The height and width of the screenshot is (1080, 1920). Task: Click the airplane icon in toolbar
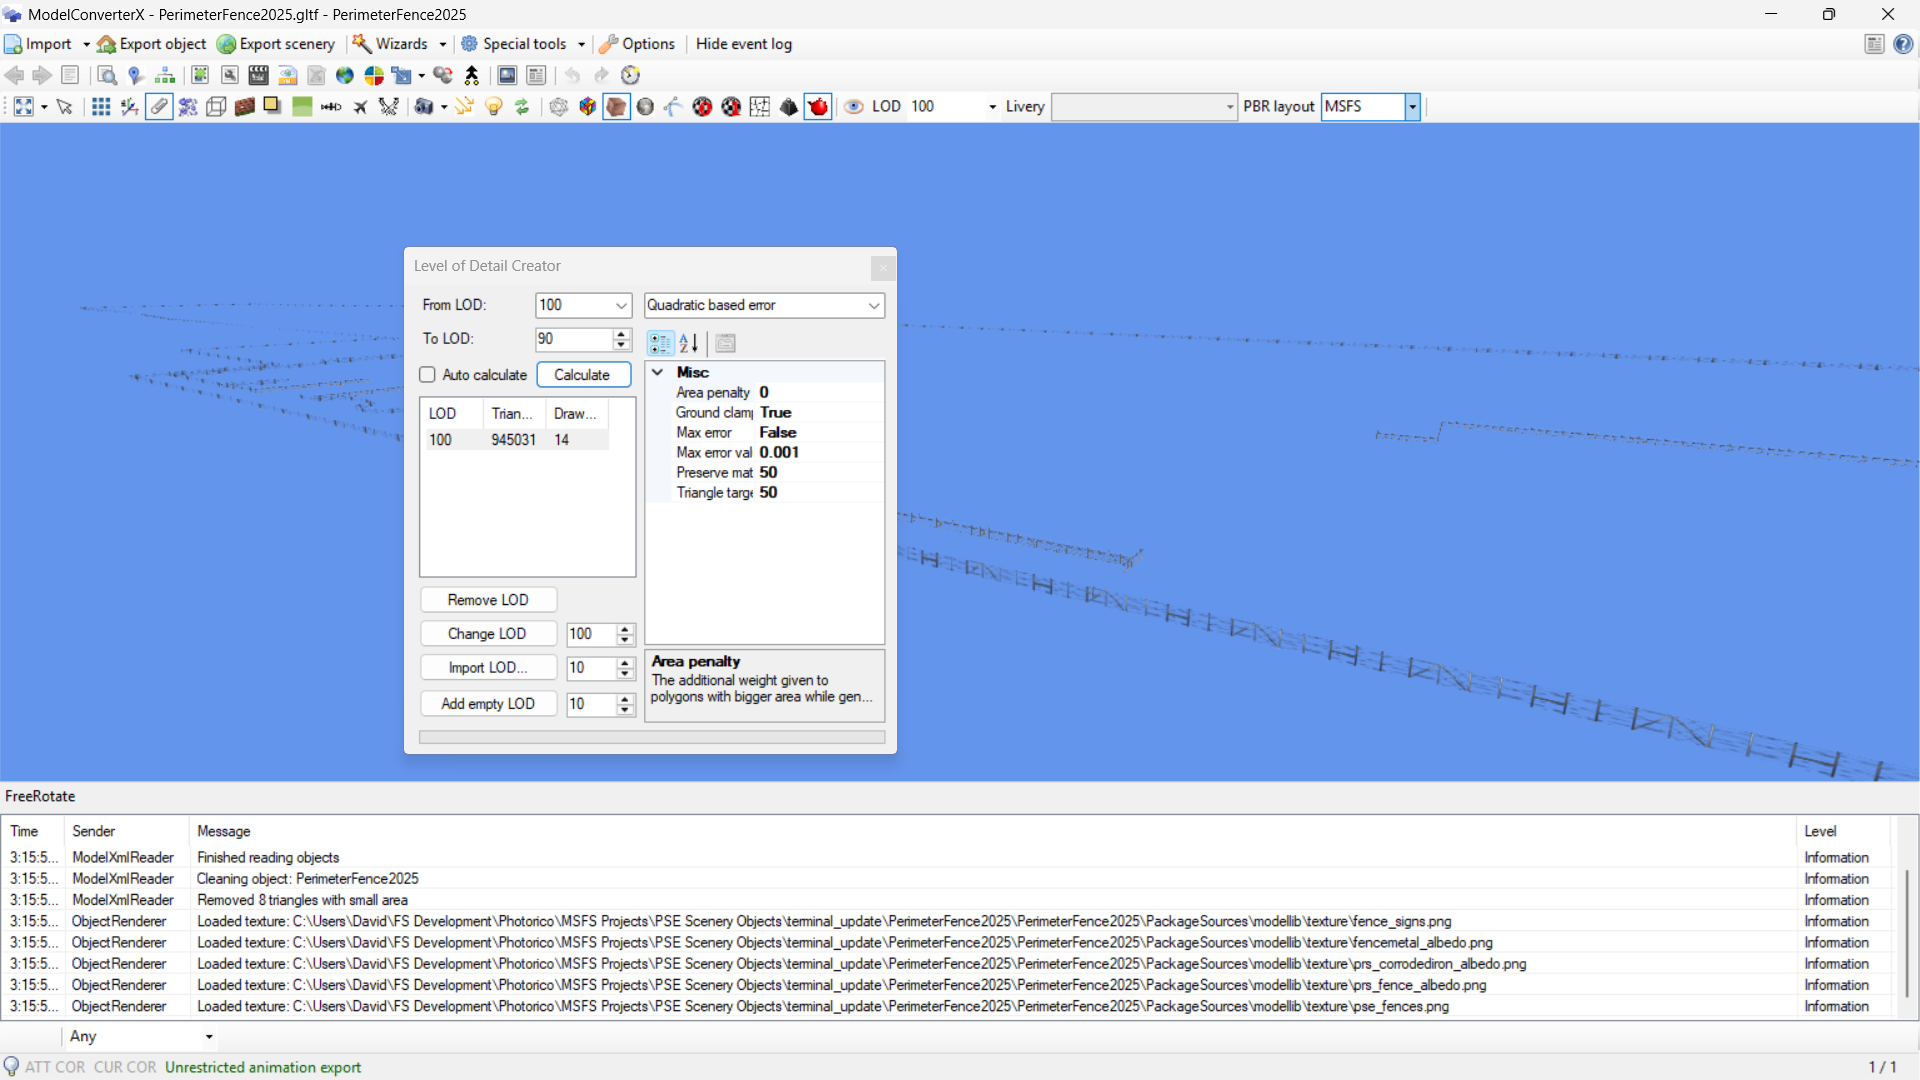[x=360, y=107]
